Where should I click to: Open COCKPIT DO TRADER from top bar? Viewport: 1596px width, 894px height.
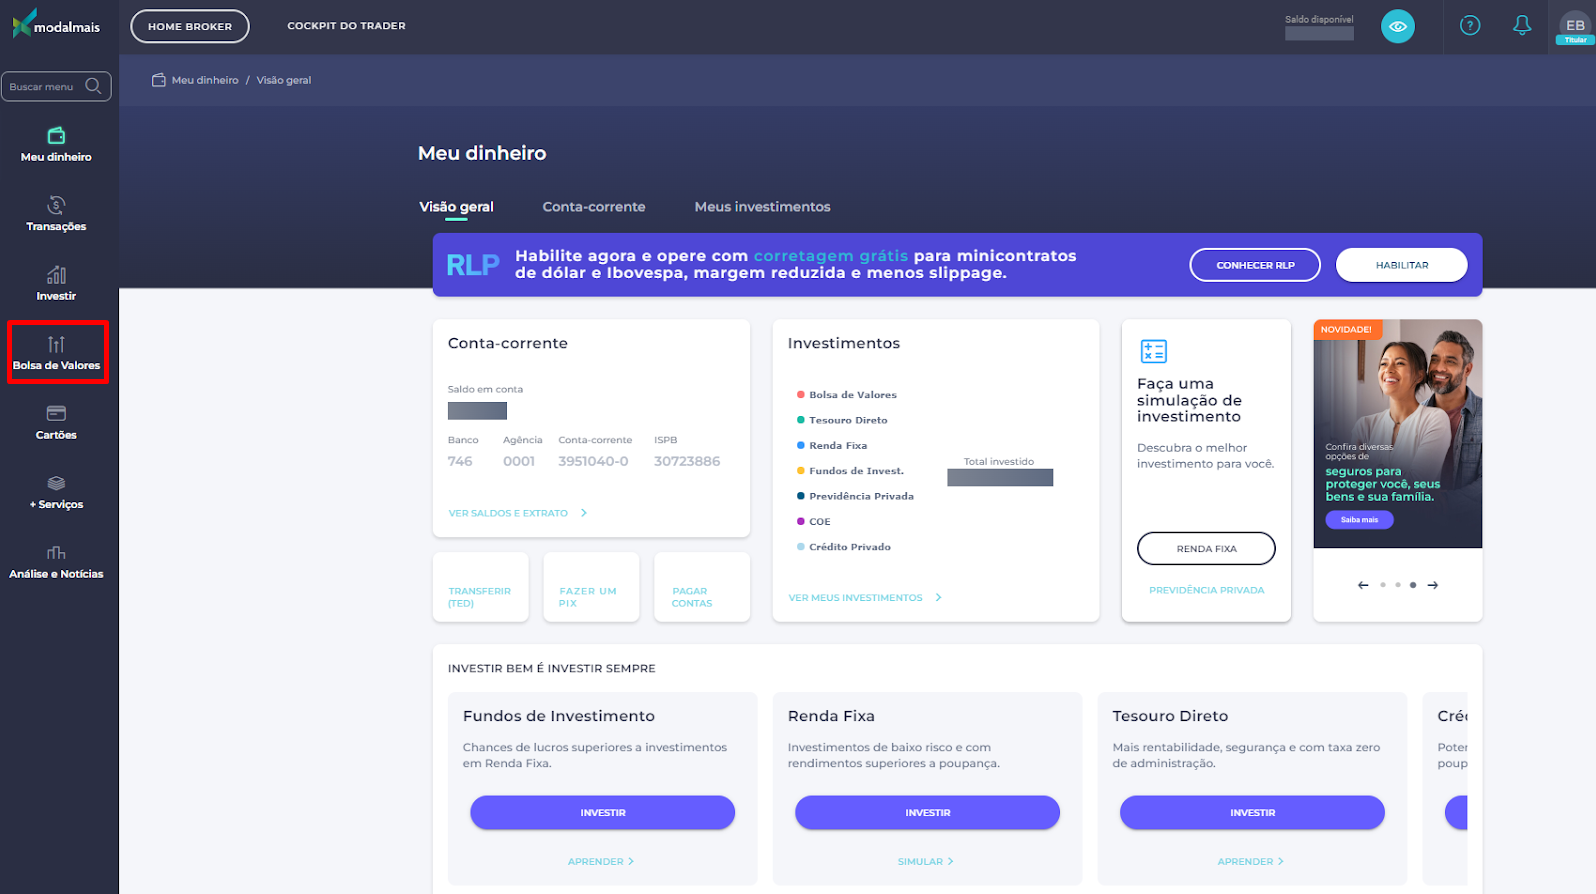346,26
